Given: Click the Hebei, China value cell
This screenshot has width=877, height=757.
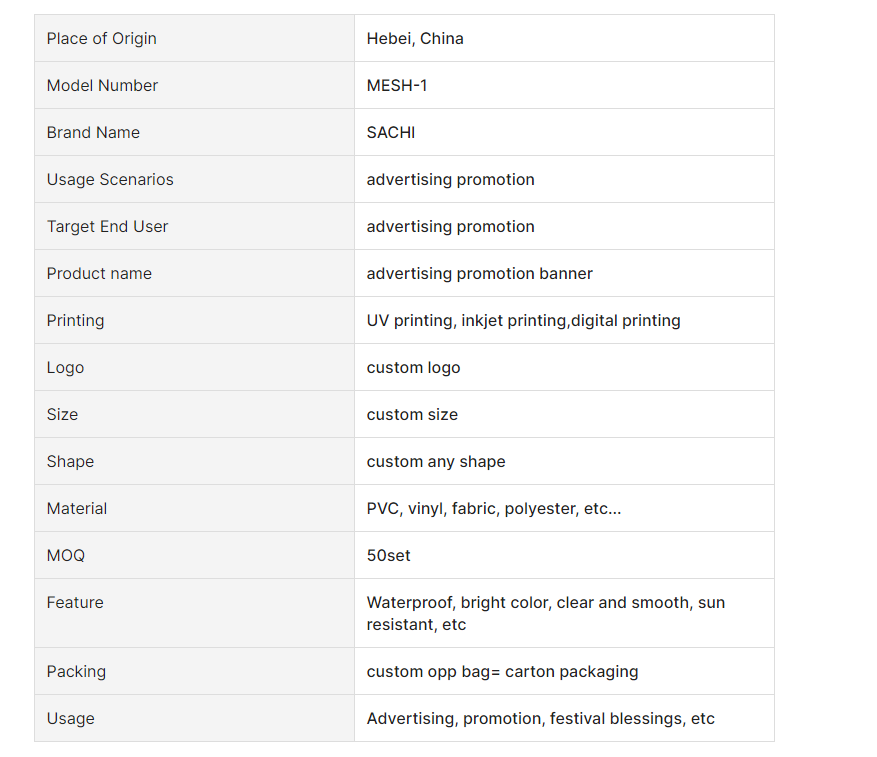Looking at the screenshot, I should [415, 39].
